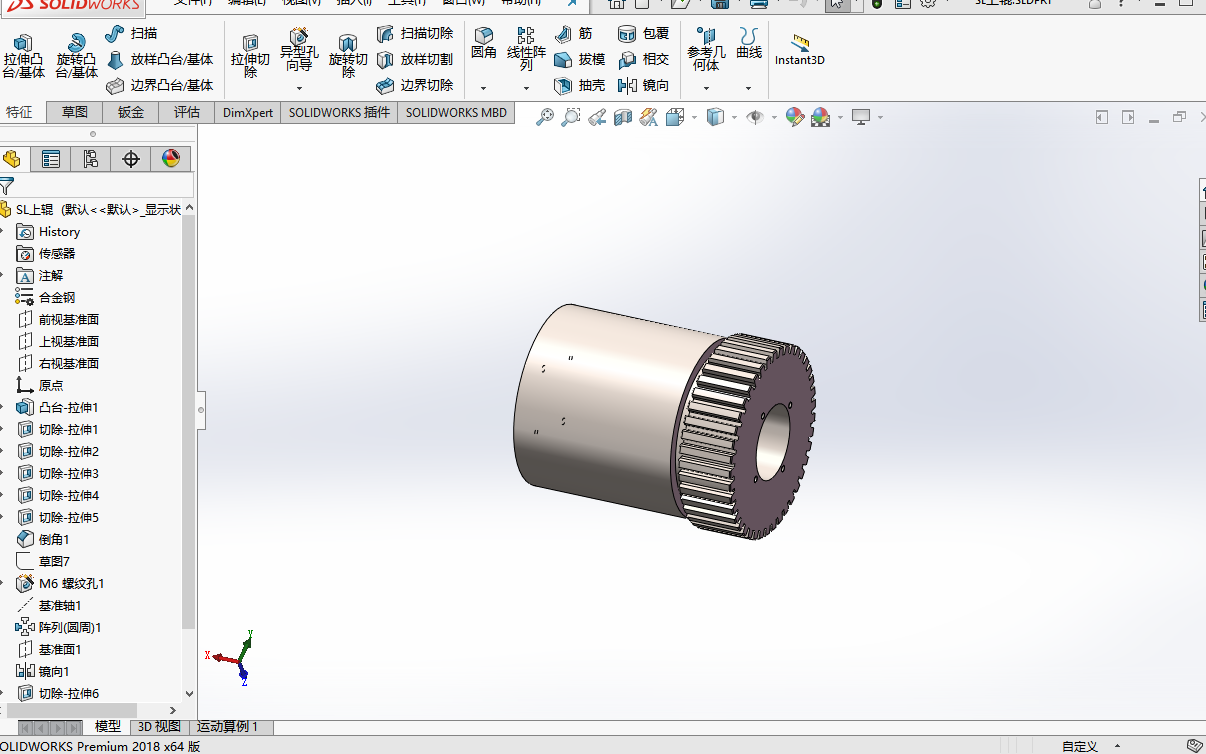Select the 圆角 fillet tool
The image size is (1206, 754).
click(x=484, y=43)
